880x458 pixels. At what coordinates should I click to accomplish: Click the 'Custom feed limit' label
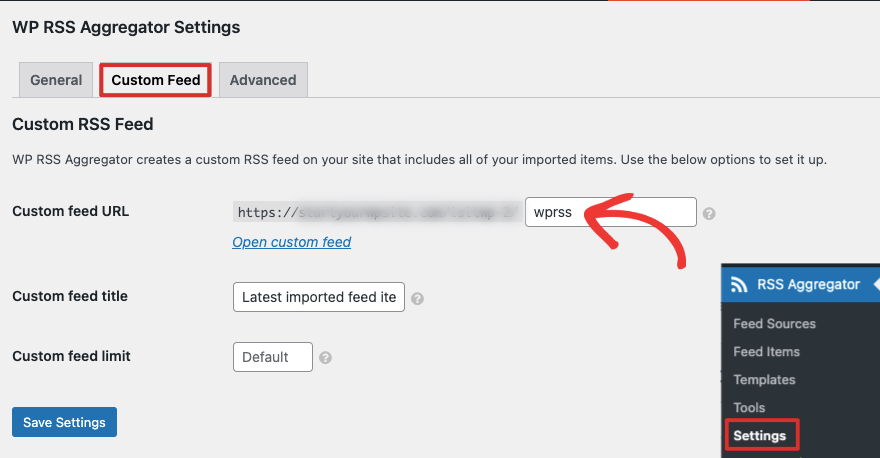(x=71, y=356)
